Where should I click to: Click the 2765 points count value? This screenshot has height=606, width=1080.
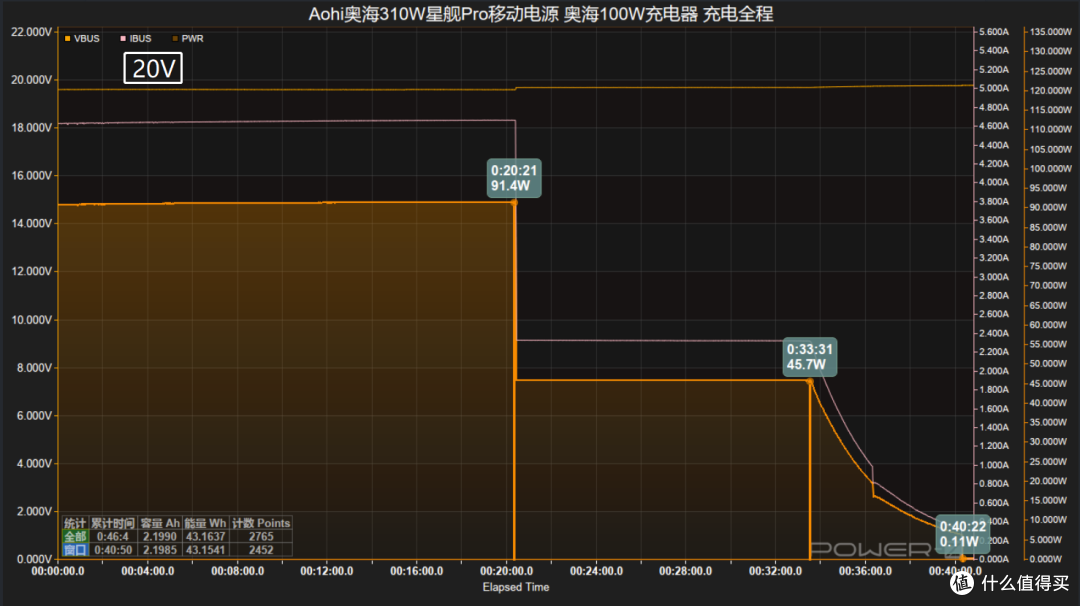point(261,536)
